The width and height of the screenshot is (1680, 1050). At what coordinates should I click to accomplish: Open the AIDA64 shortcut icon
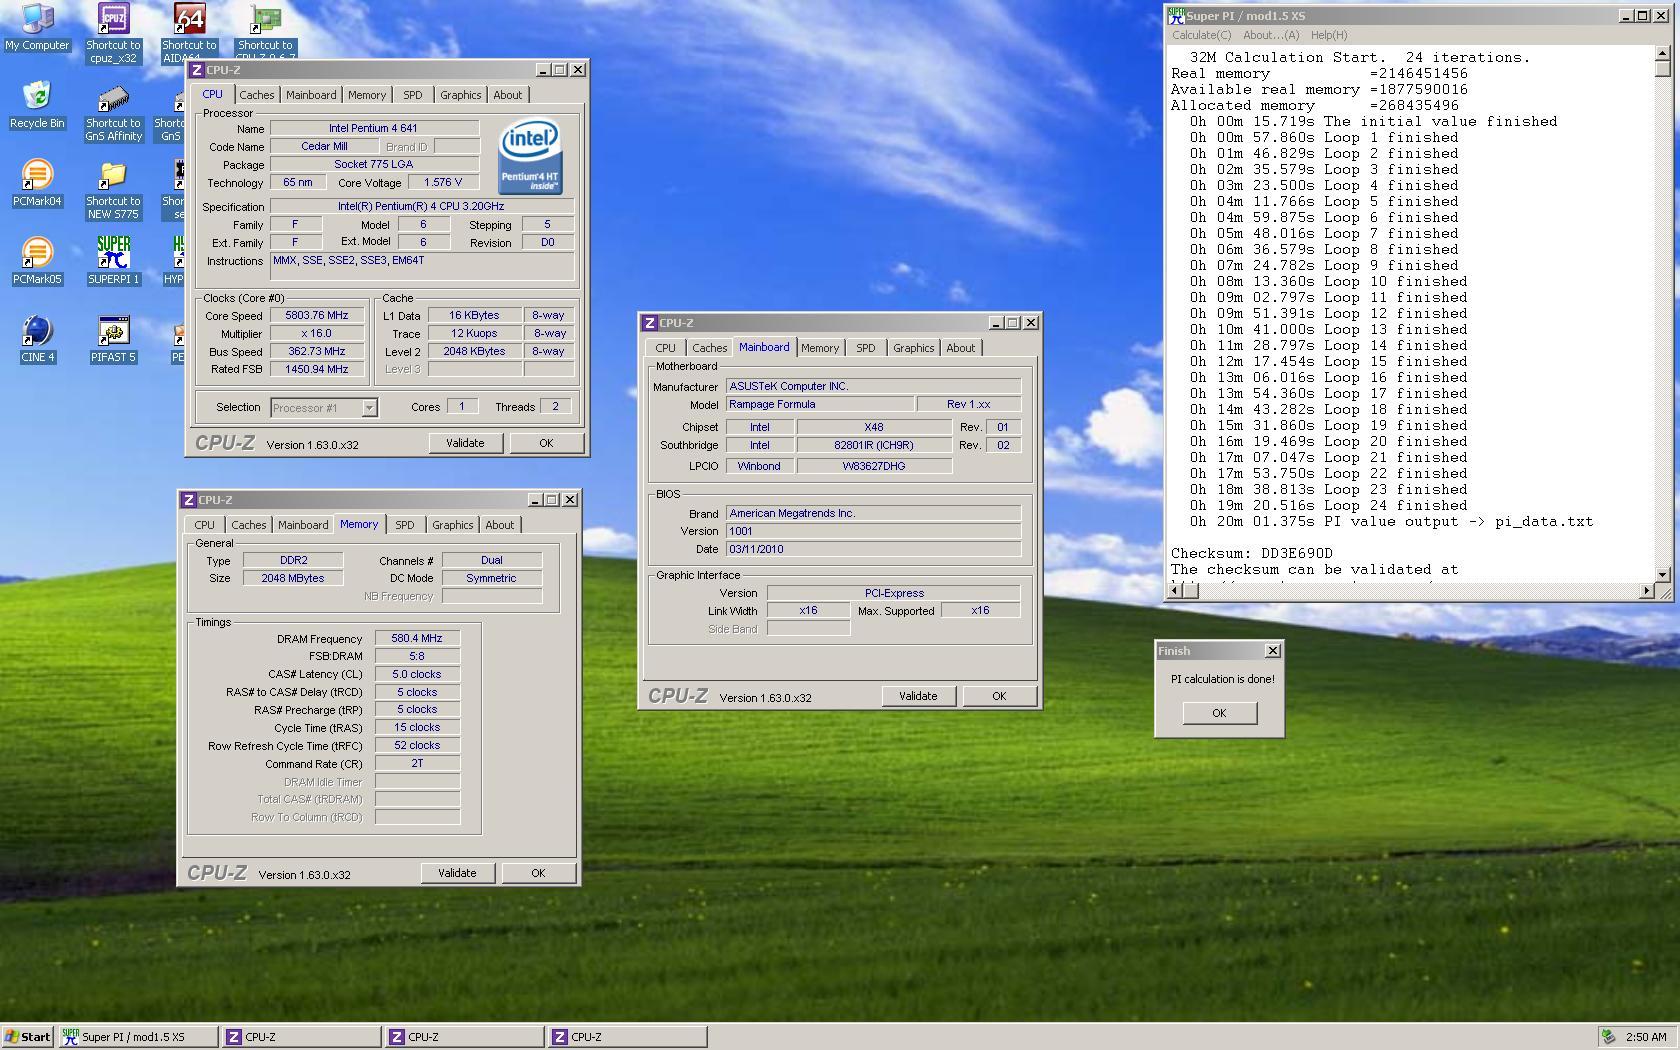[189, 33]
